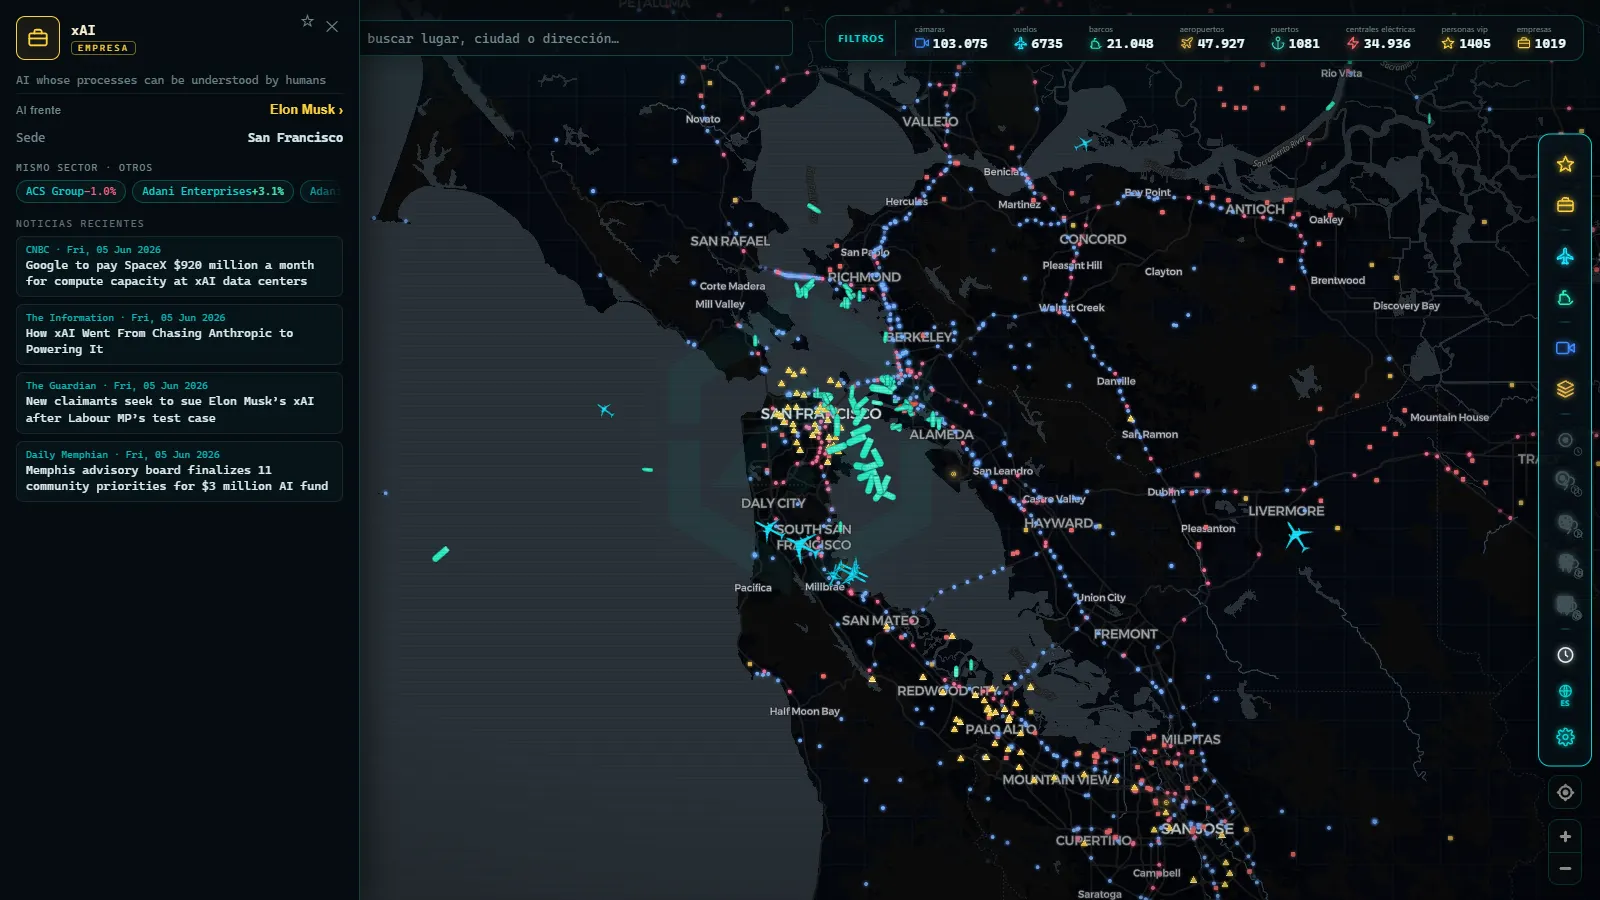Open Daily Memphian article on AI fund
Screen dimensions: 1600x900
tap(179, 471)
